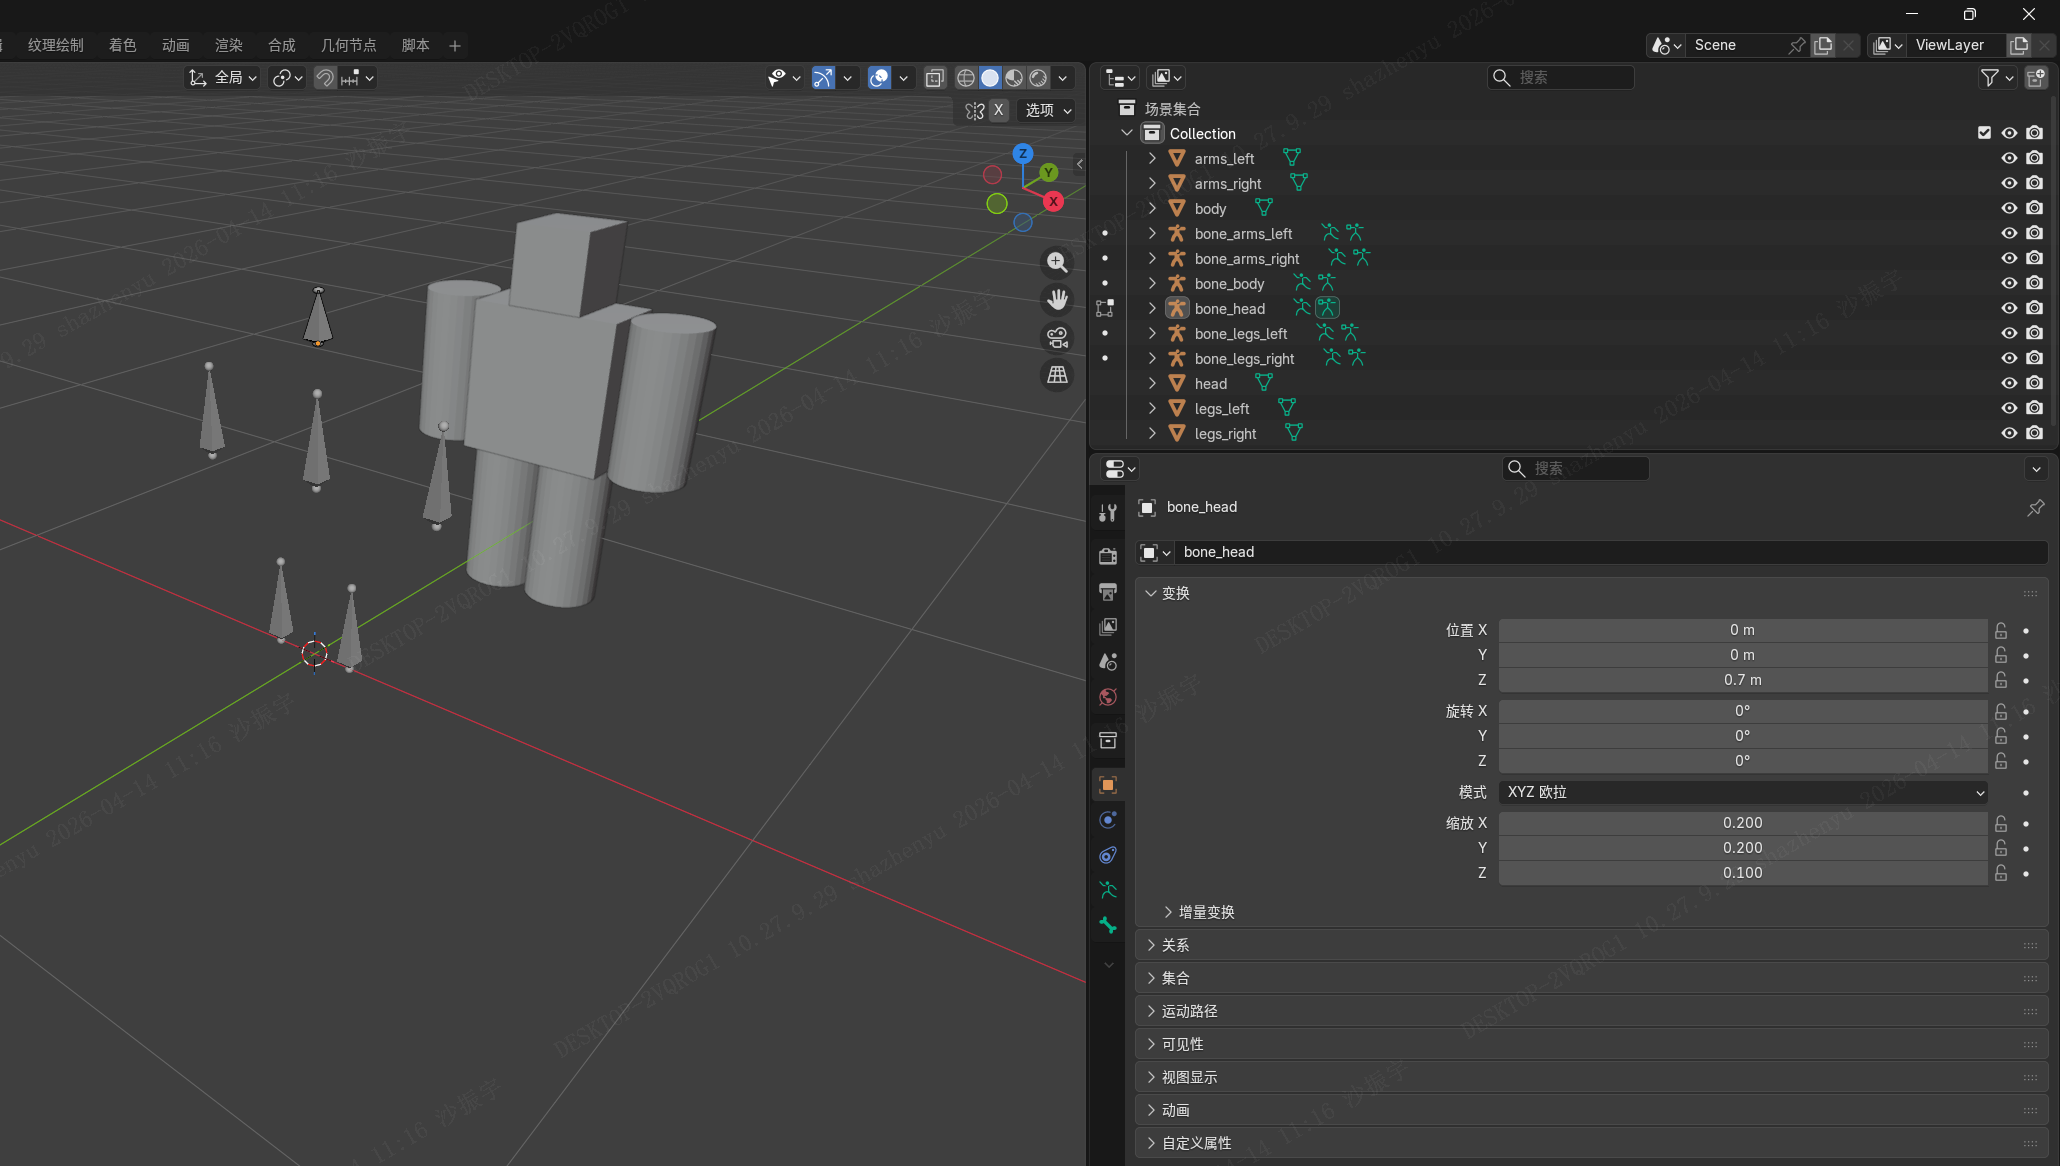Open the Bone properties tab icon
2060x1166 pixels.
pos(1108,925)
